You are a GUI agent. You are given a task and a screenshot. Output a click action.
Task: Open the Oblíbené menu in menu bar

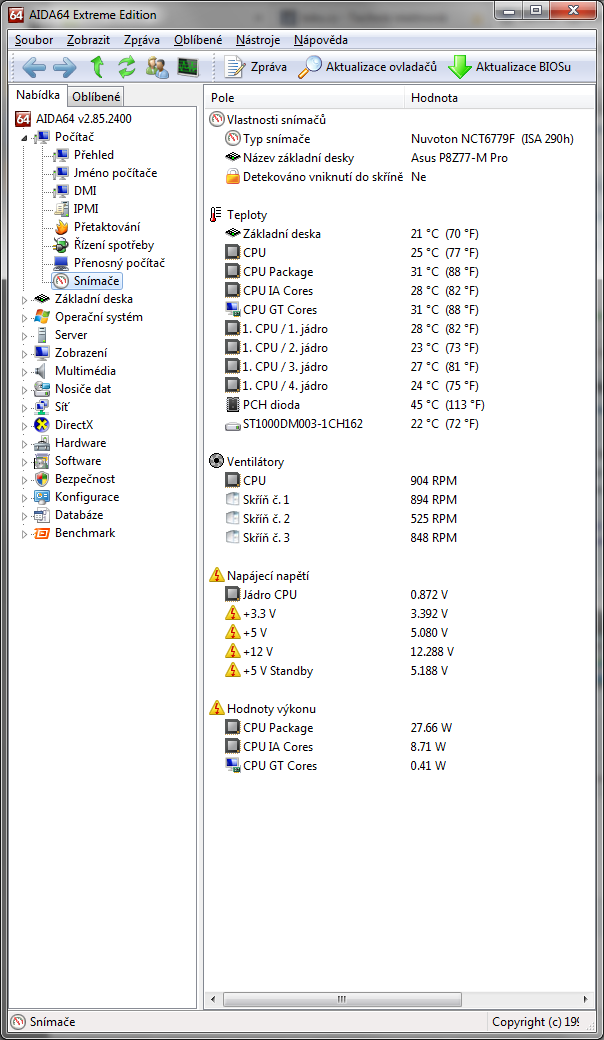198,40
